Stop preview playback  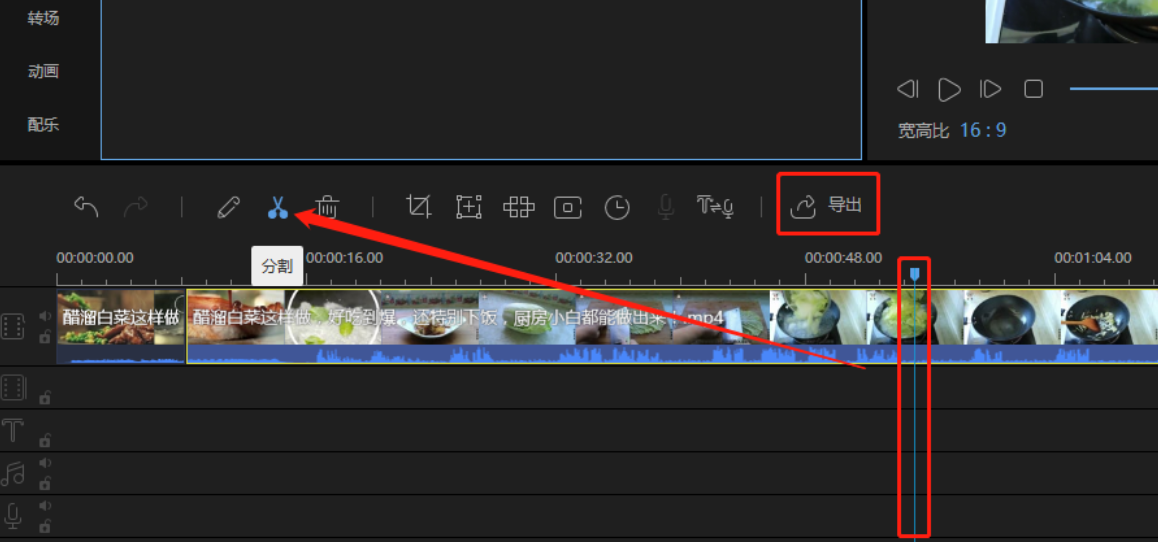tap(1033, 89)
